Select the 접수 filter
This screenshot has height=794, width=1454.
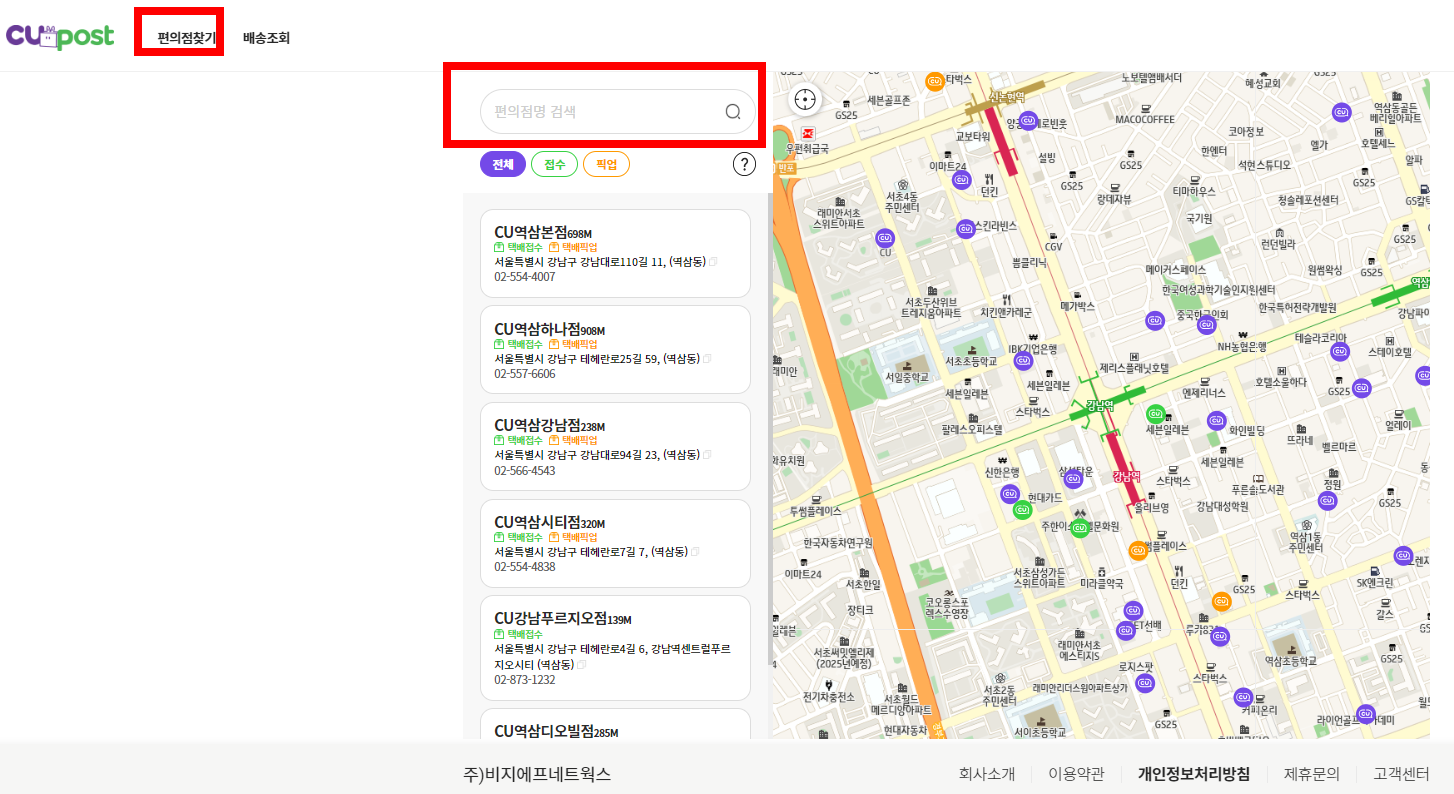pos(555,165)
